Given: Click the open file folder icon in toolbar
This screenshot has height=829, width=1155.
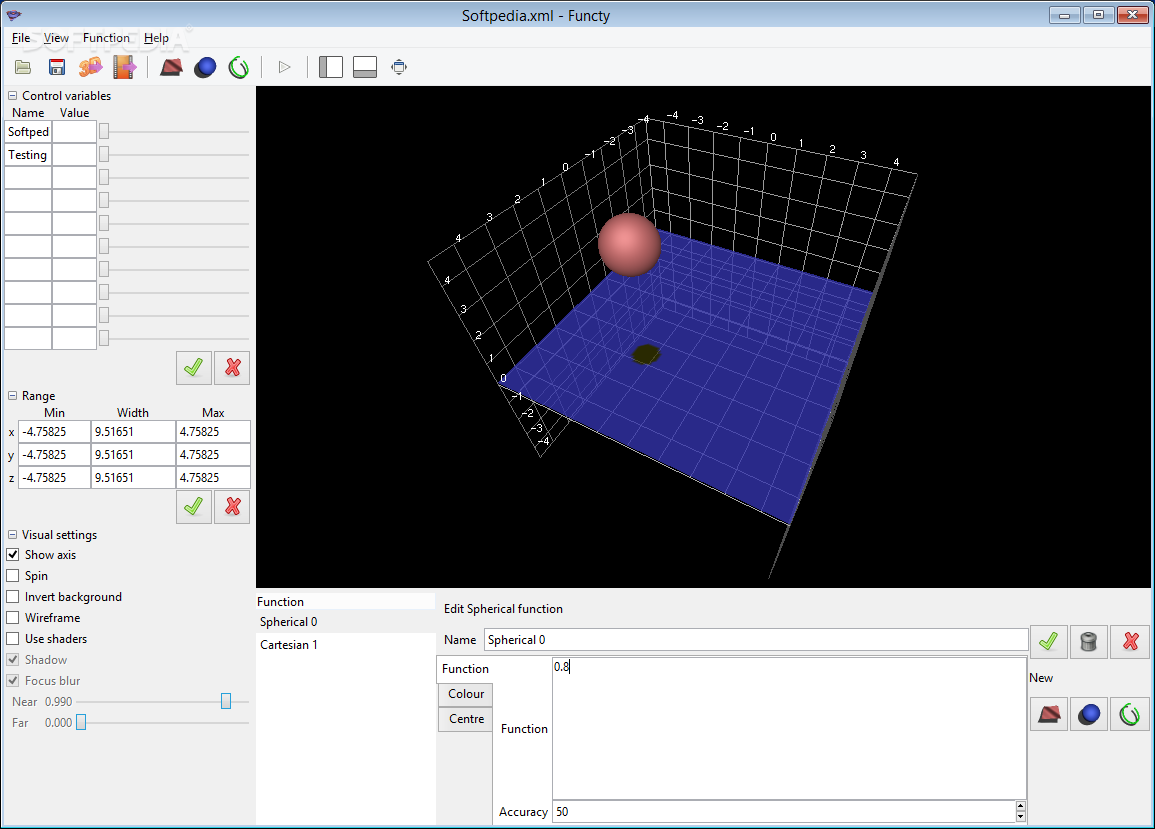Looking at the screenshot, I should (x=23, y=67).
